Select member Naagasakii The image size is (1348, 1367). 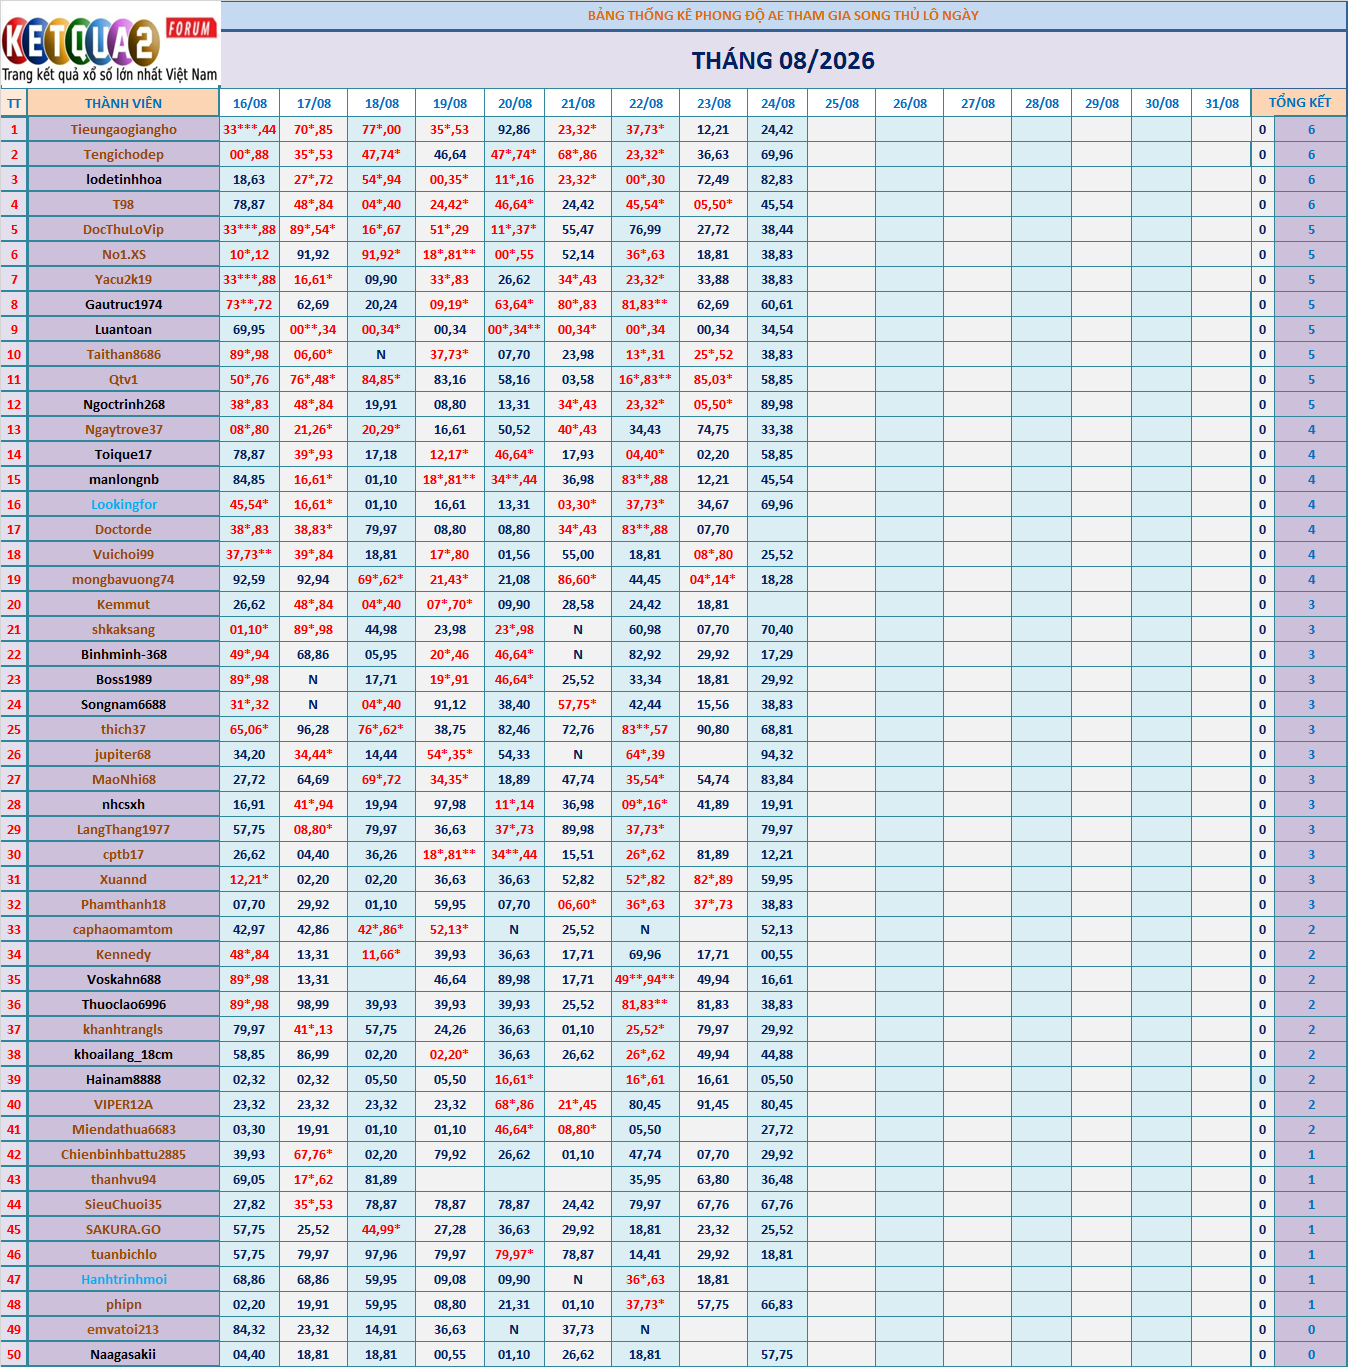123,1355
